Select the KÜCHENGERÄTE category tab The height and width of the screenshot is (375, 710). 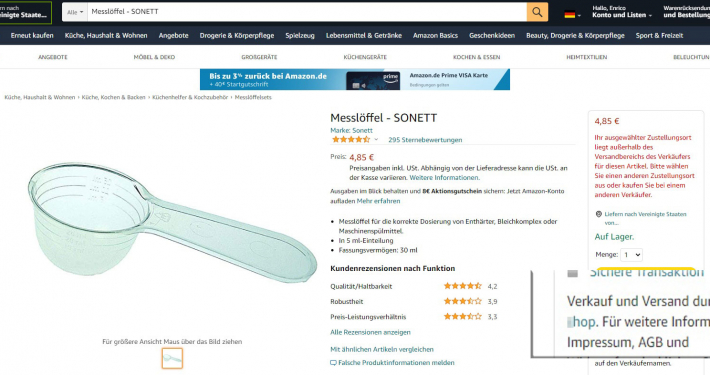pos(365,57)
